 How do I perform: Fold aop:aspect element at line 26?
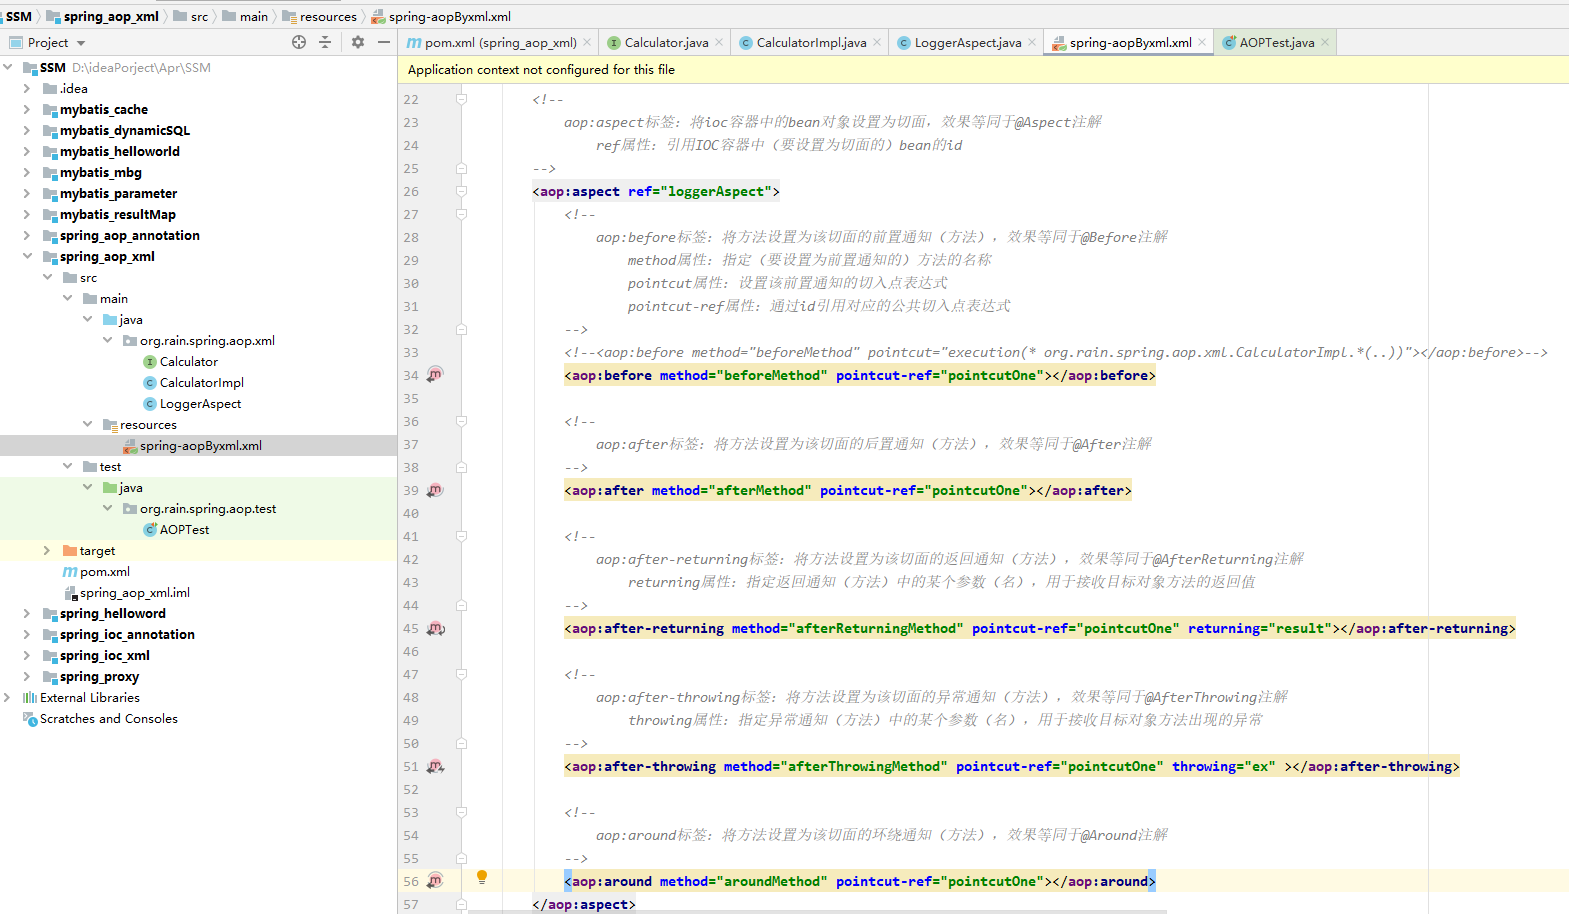pyautogui.click(x=461, y=191)
